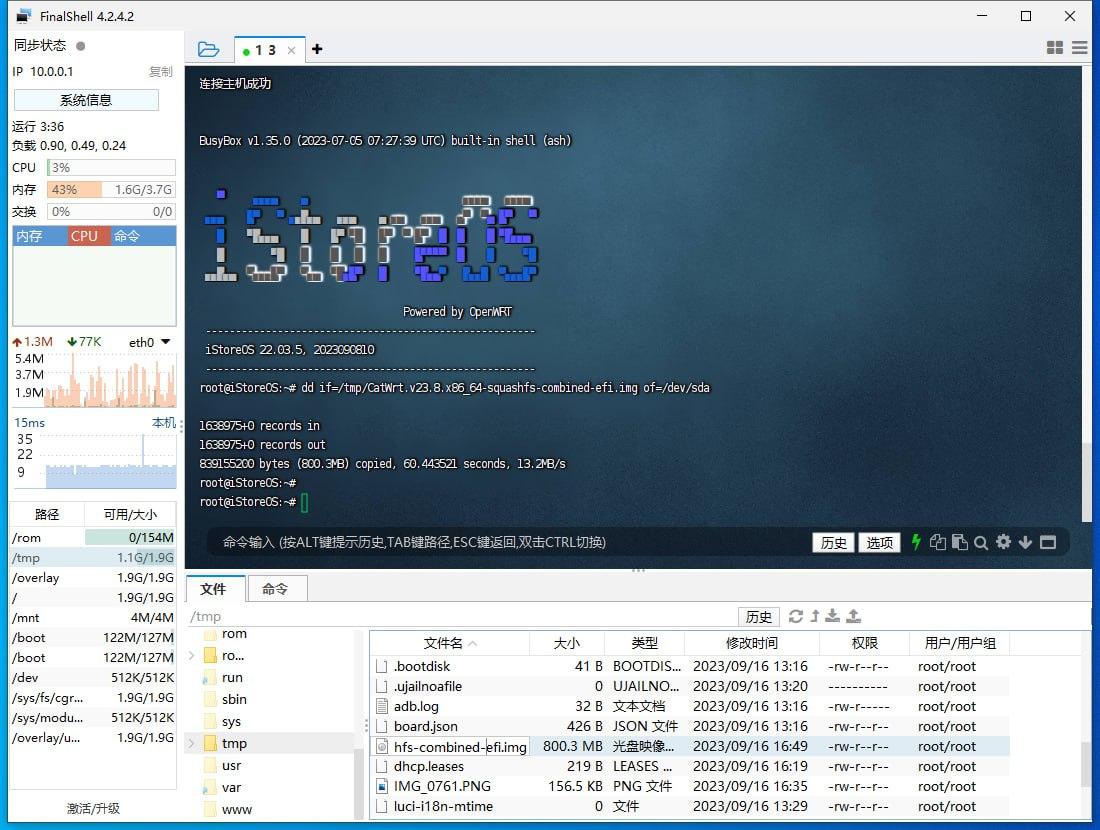1100x830 pixels.
Task: Sort files by 修改时间 modified column
Action: [x=751, y=643]
